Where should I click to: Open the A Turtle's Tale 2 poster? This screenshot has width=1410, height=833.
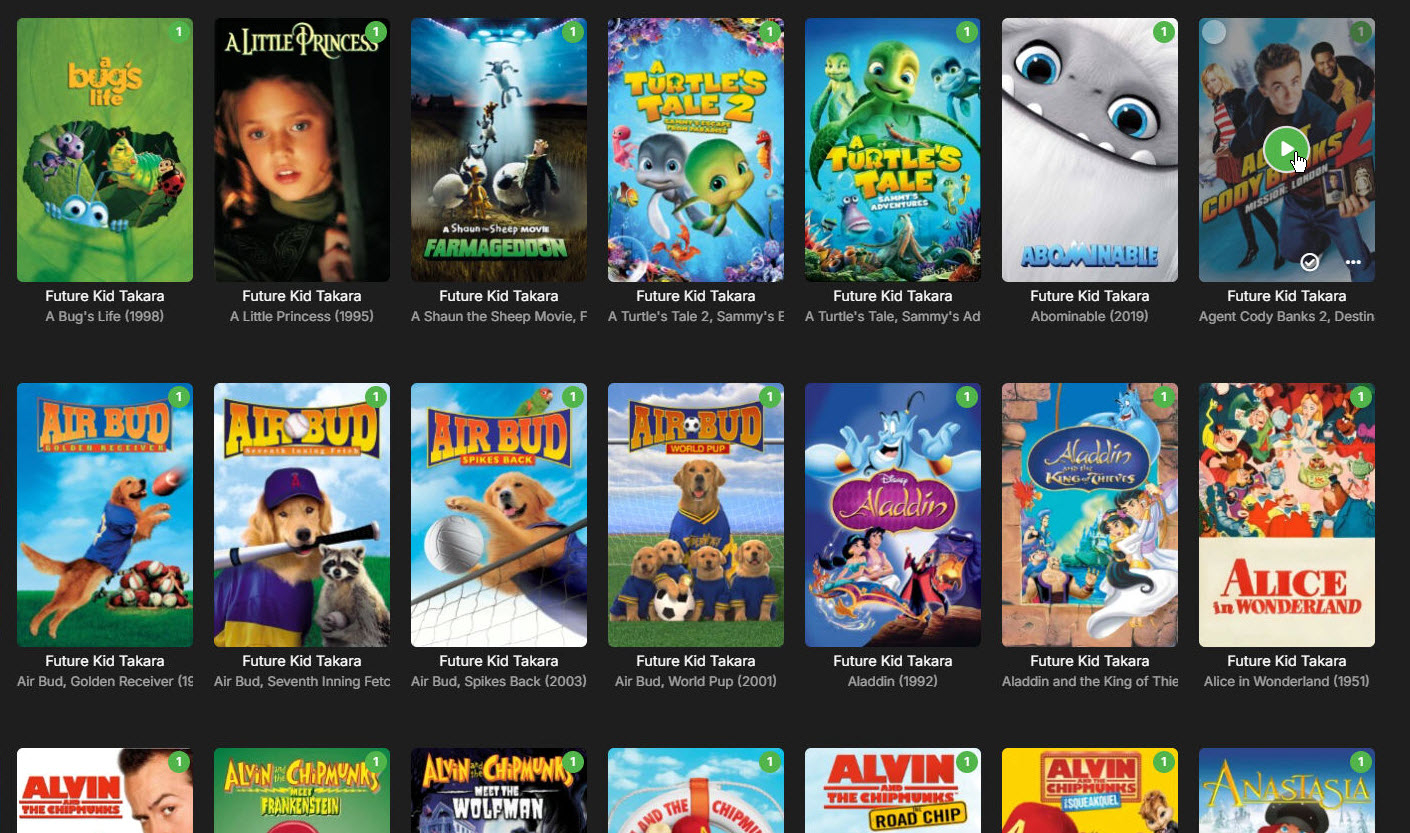(x=696, y=150)
